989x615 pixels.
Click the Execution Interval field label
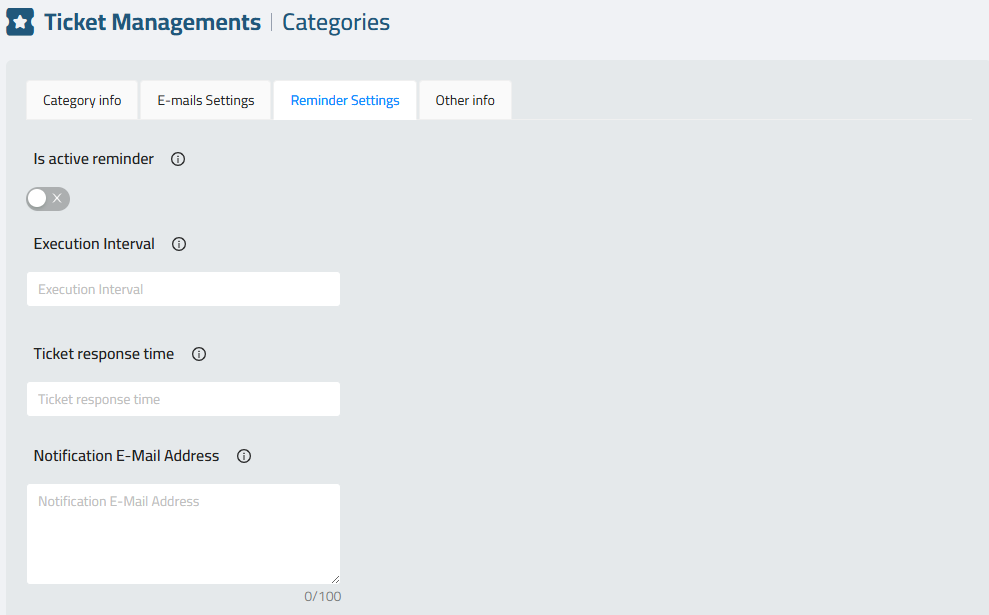(x=94, y=244)
